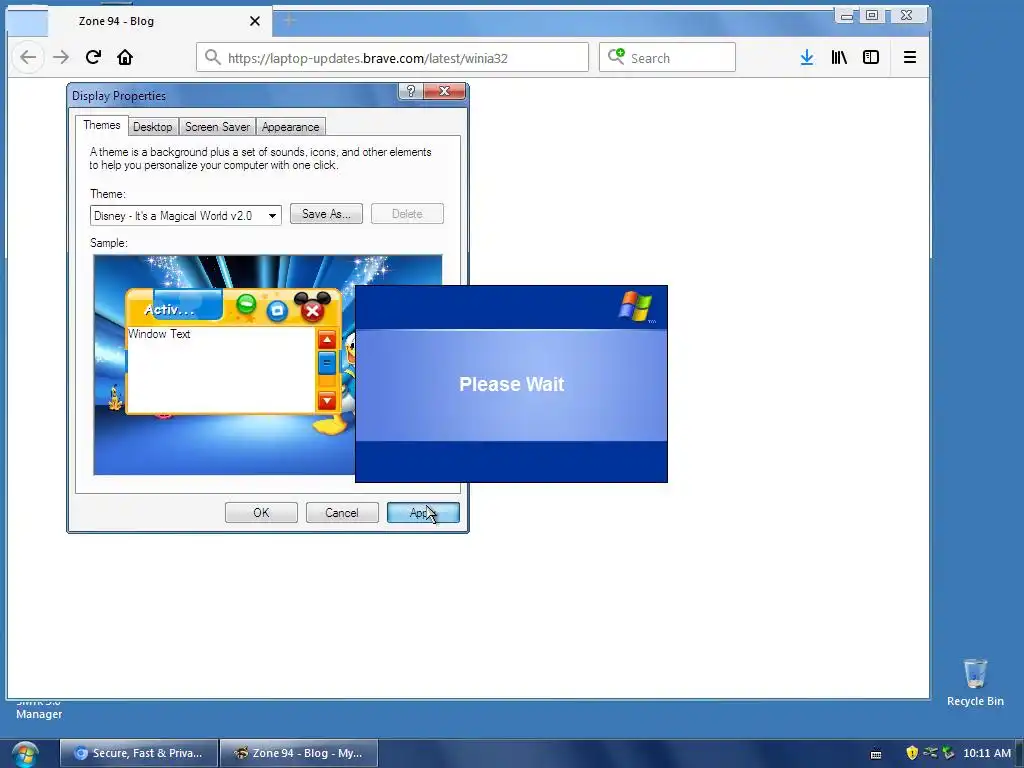Screen dimensions: 1024x768
Task: Click the Mickey-ear red close icon in sample
Action: (x=312, y=310)
